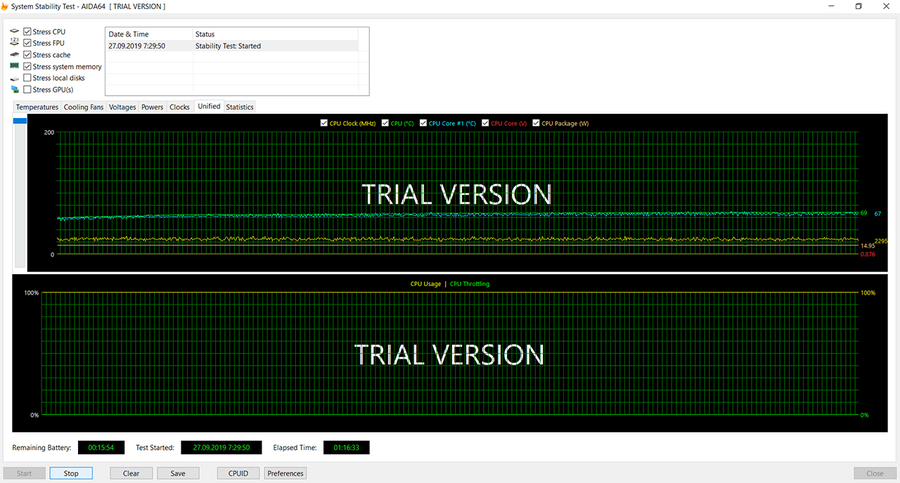
Task: Click the Remaining Battery time field
Action: 101,447
